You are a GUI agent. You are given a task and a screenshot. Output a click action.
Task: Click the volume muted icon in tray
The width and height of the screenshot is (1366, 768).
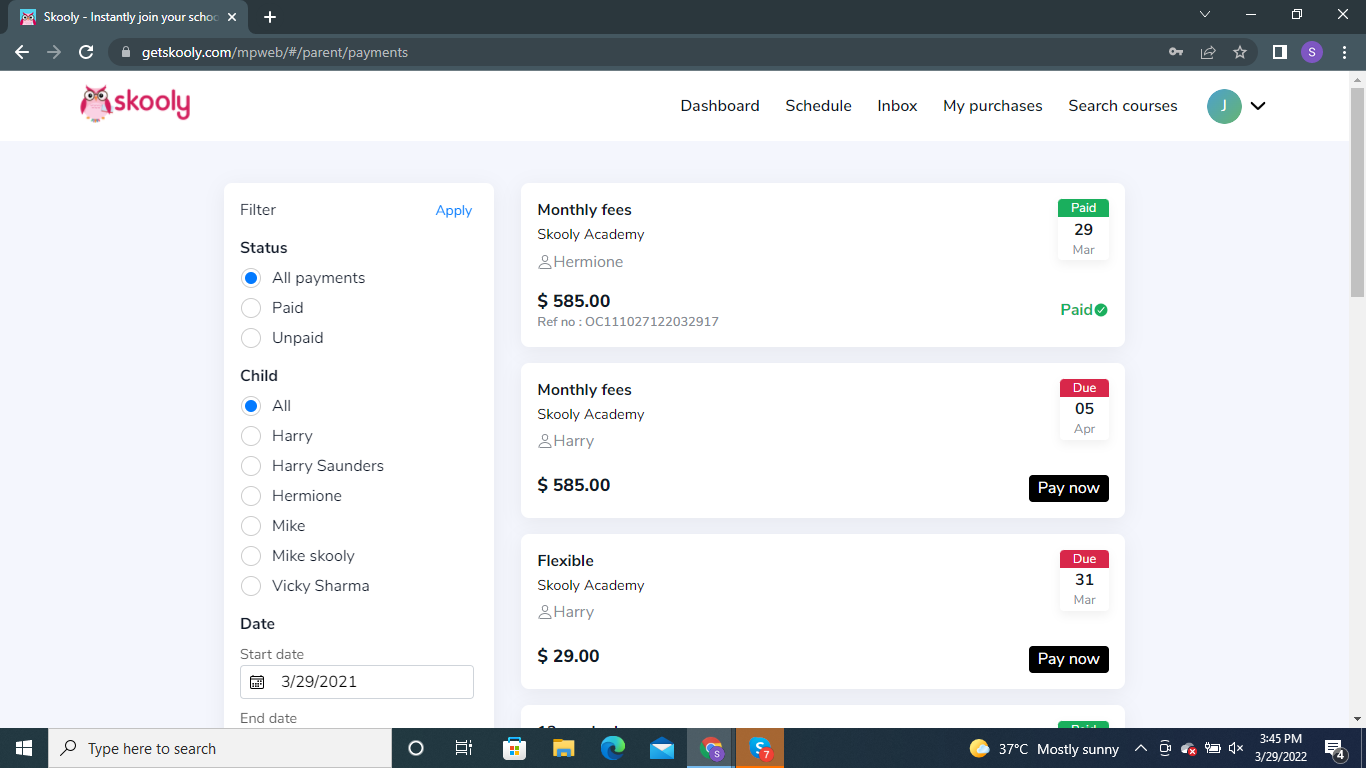pyautogui.click(x=1236, y=748)
